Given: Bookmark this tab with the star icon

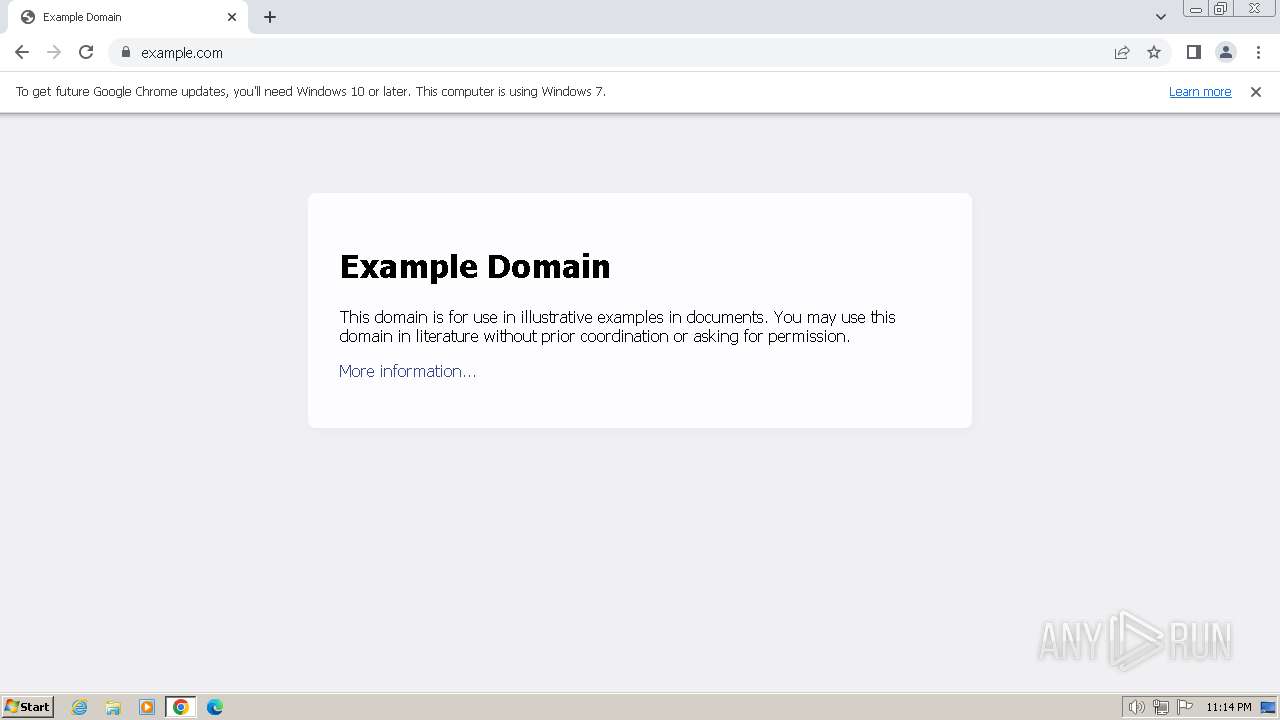Looking at the screenshot, I should point(1154,52).
